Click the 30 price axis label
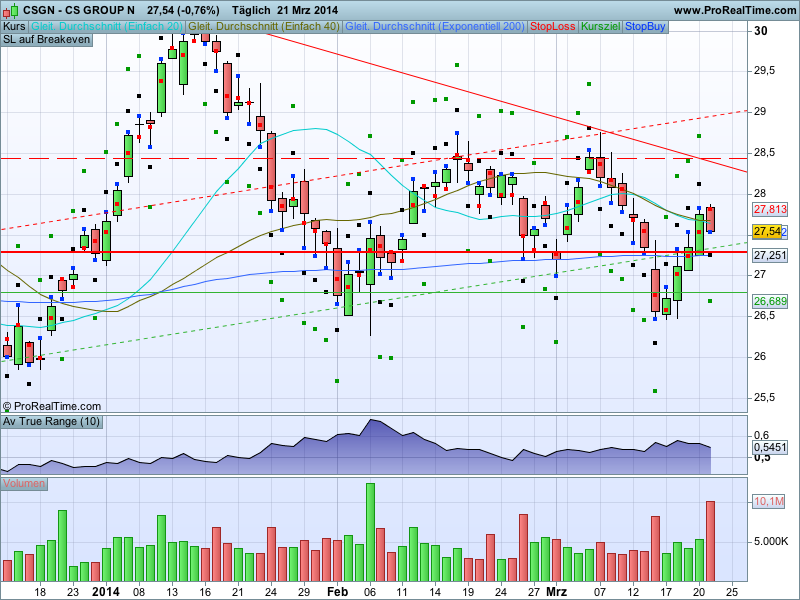 point(760,31)
